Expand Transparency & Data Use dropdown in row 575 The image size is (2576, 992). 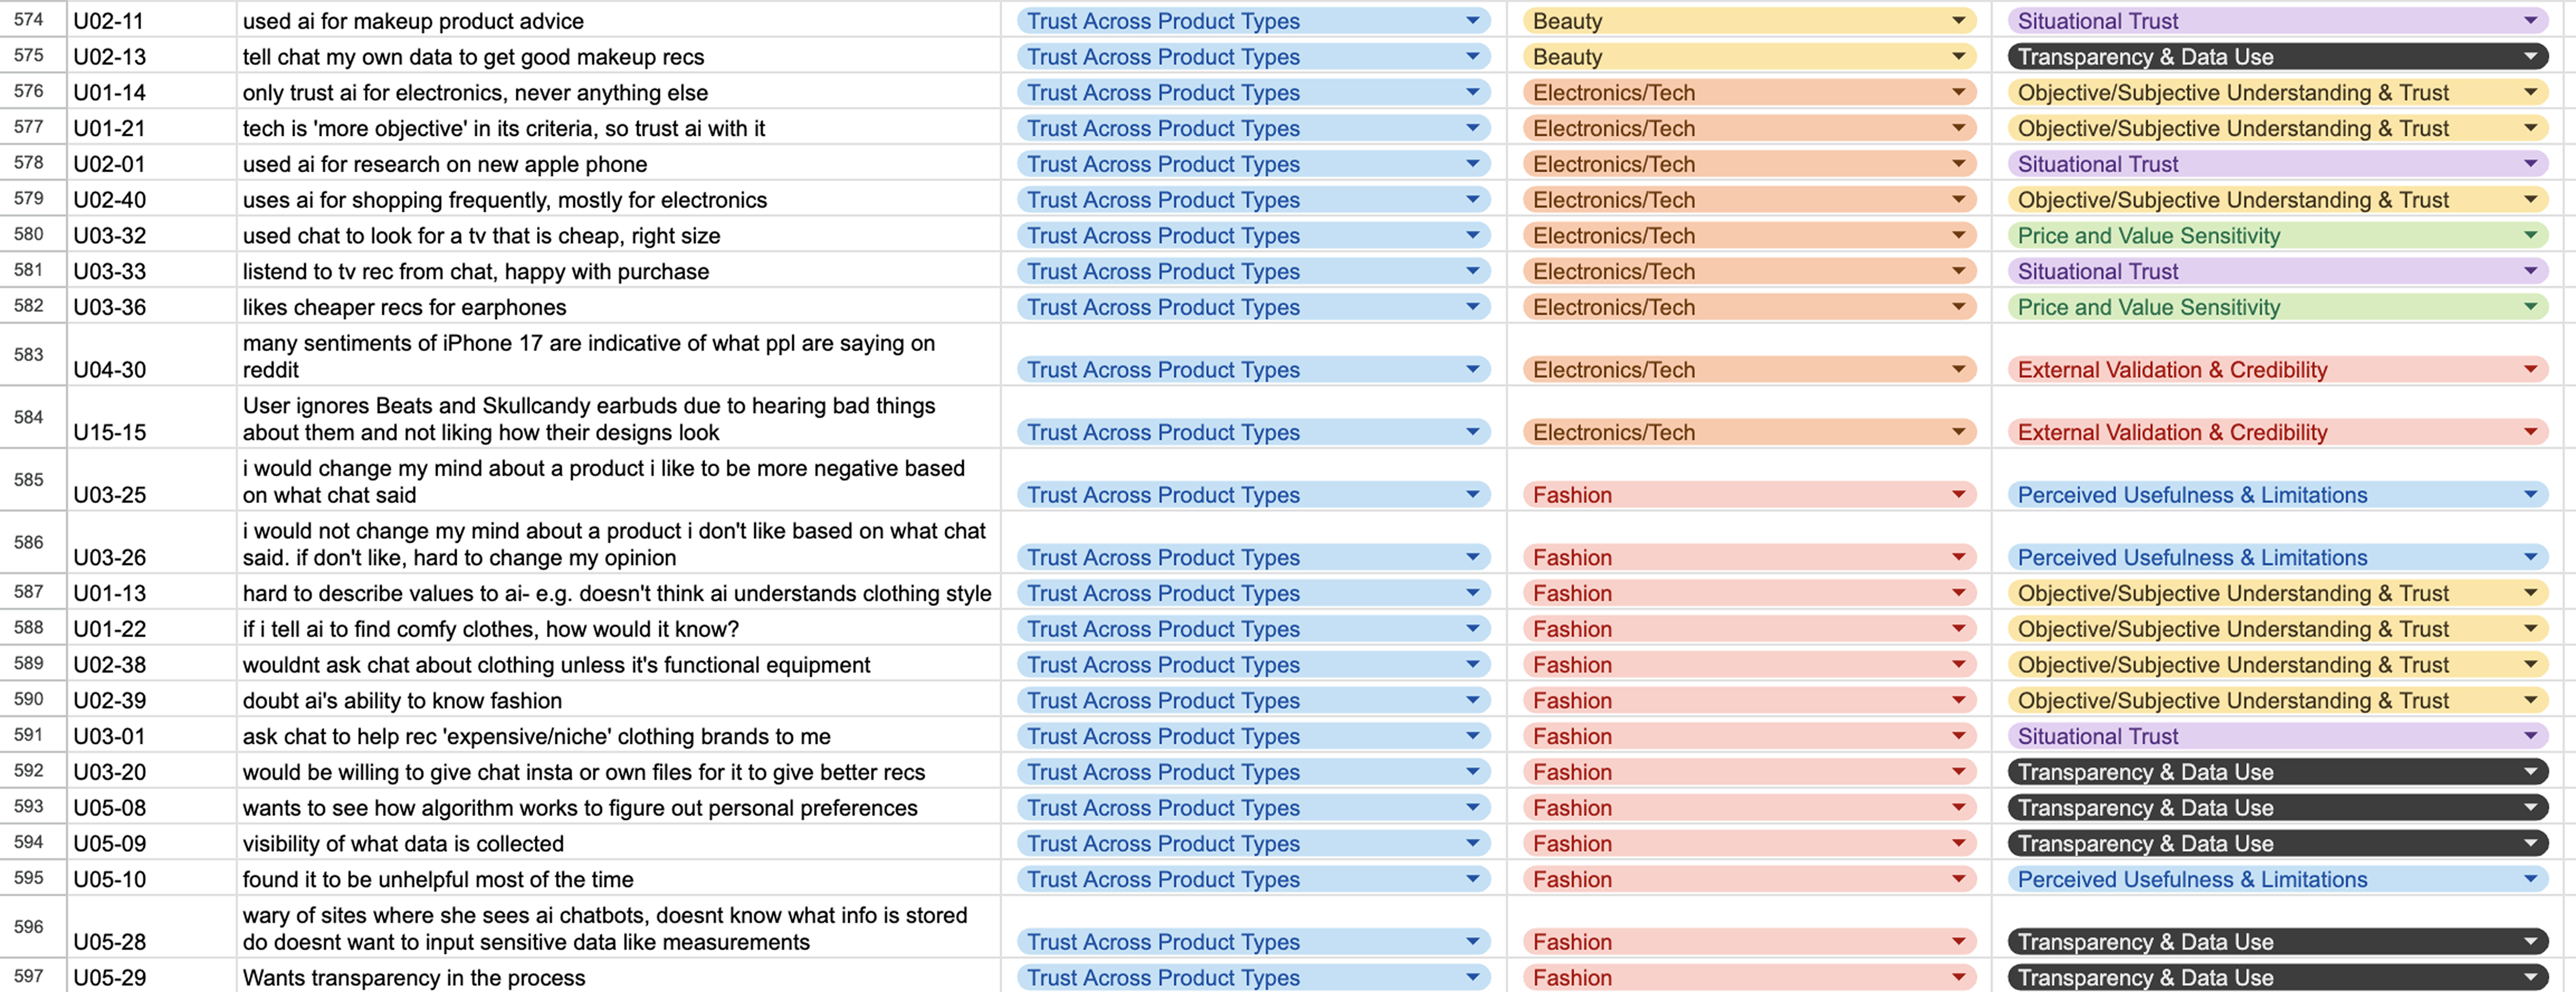coord(2530,57)
